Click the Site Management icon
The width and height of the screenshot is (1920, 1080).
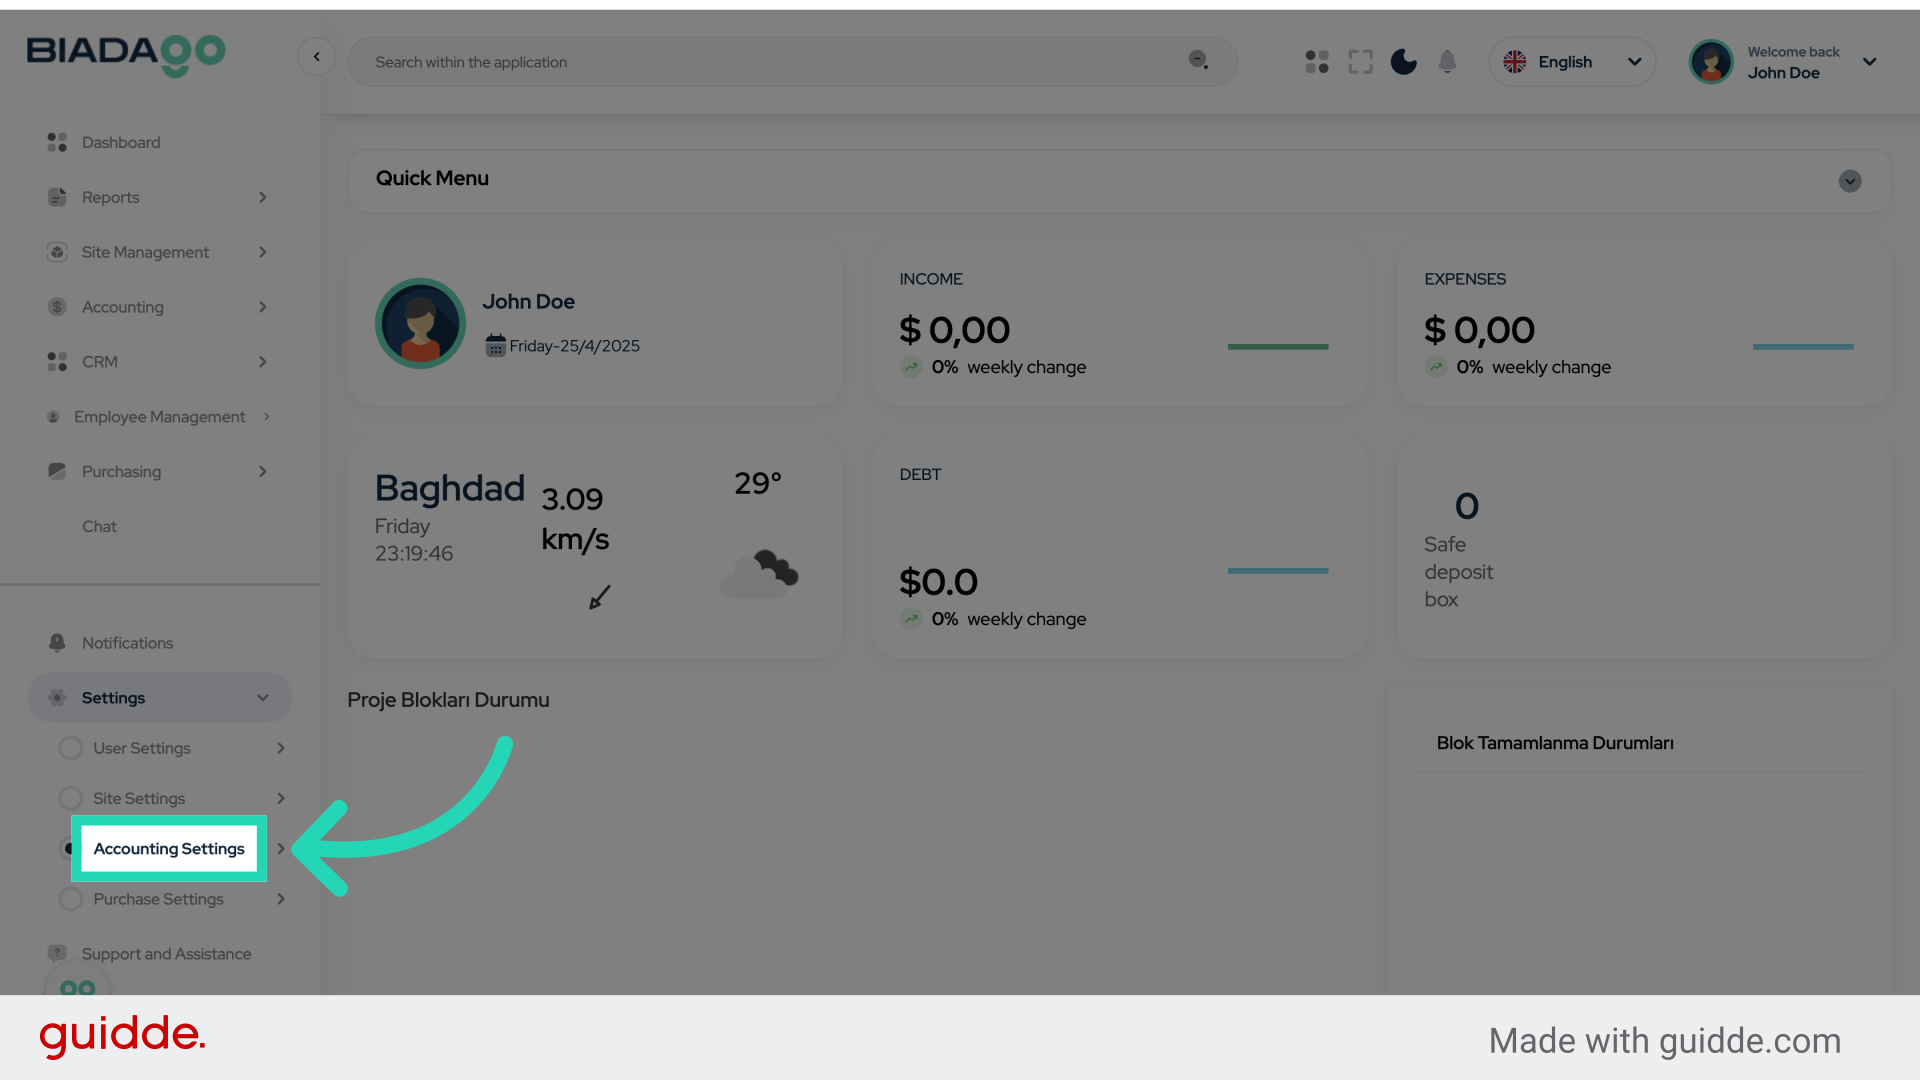pos(57,252)
